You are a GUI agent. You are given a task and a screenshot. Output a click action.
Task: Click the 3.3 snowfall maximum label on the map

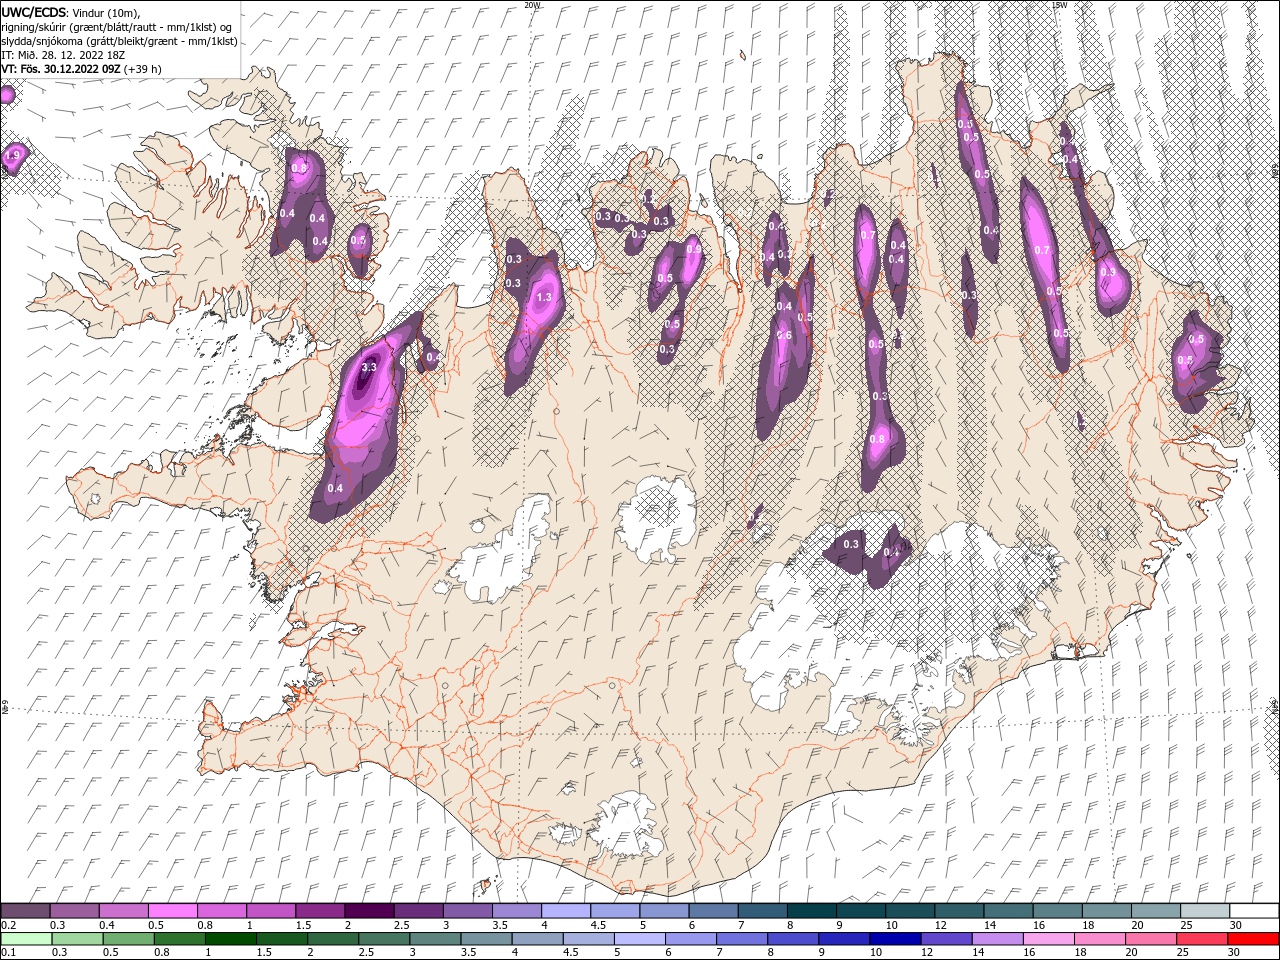(x=368, y=367)
